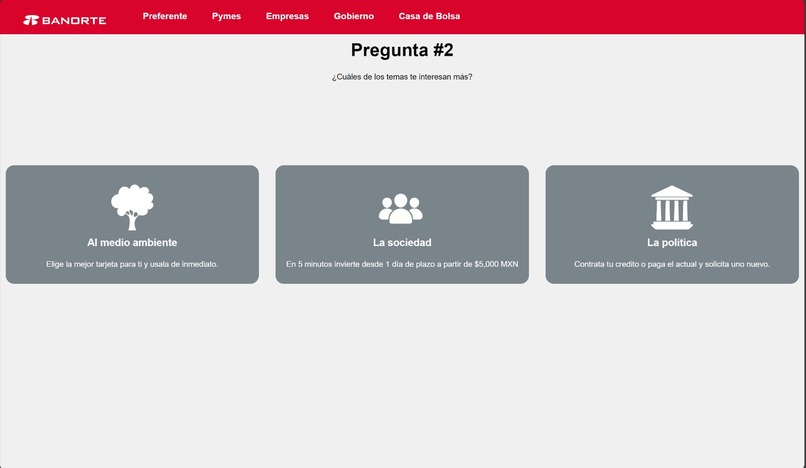Choose the 'La sociedad' card title
806x468 pixels.
click(x=402, y=242)
